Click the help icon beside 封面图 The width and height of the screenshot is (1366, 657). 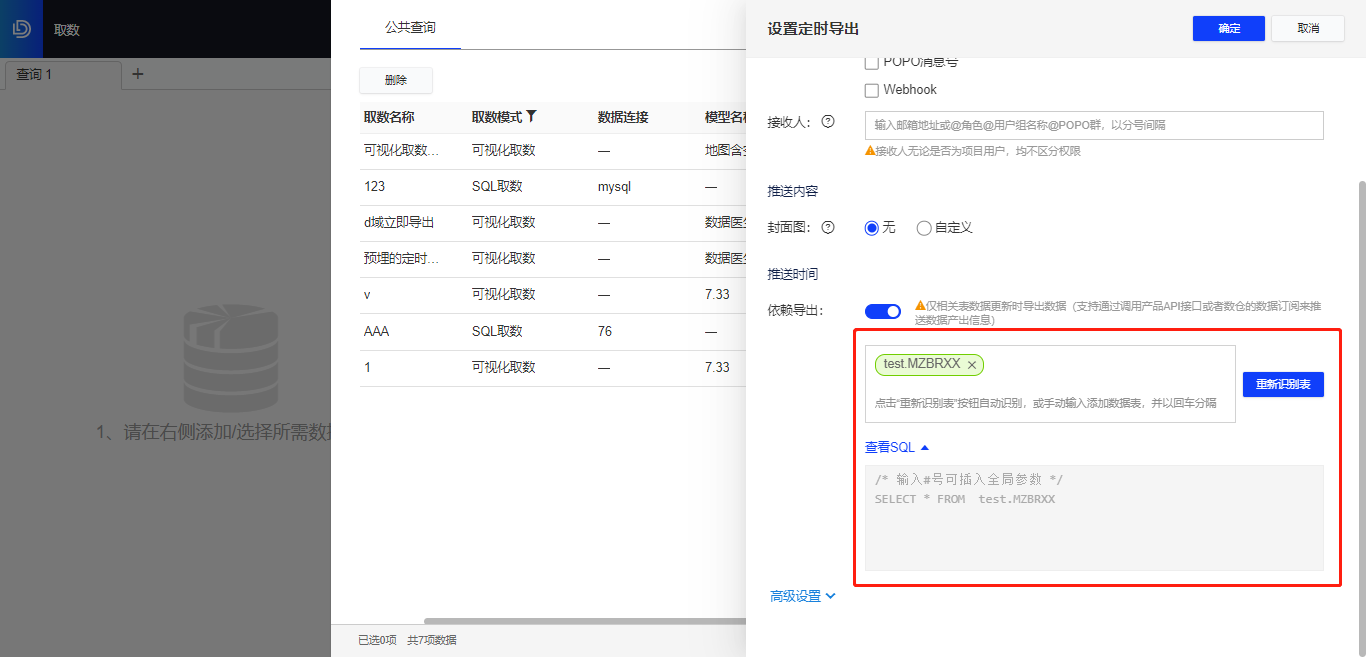(x=827, y=227)
